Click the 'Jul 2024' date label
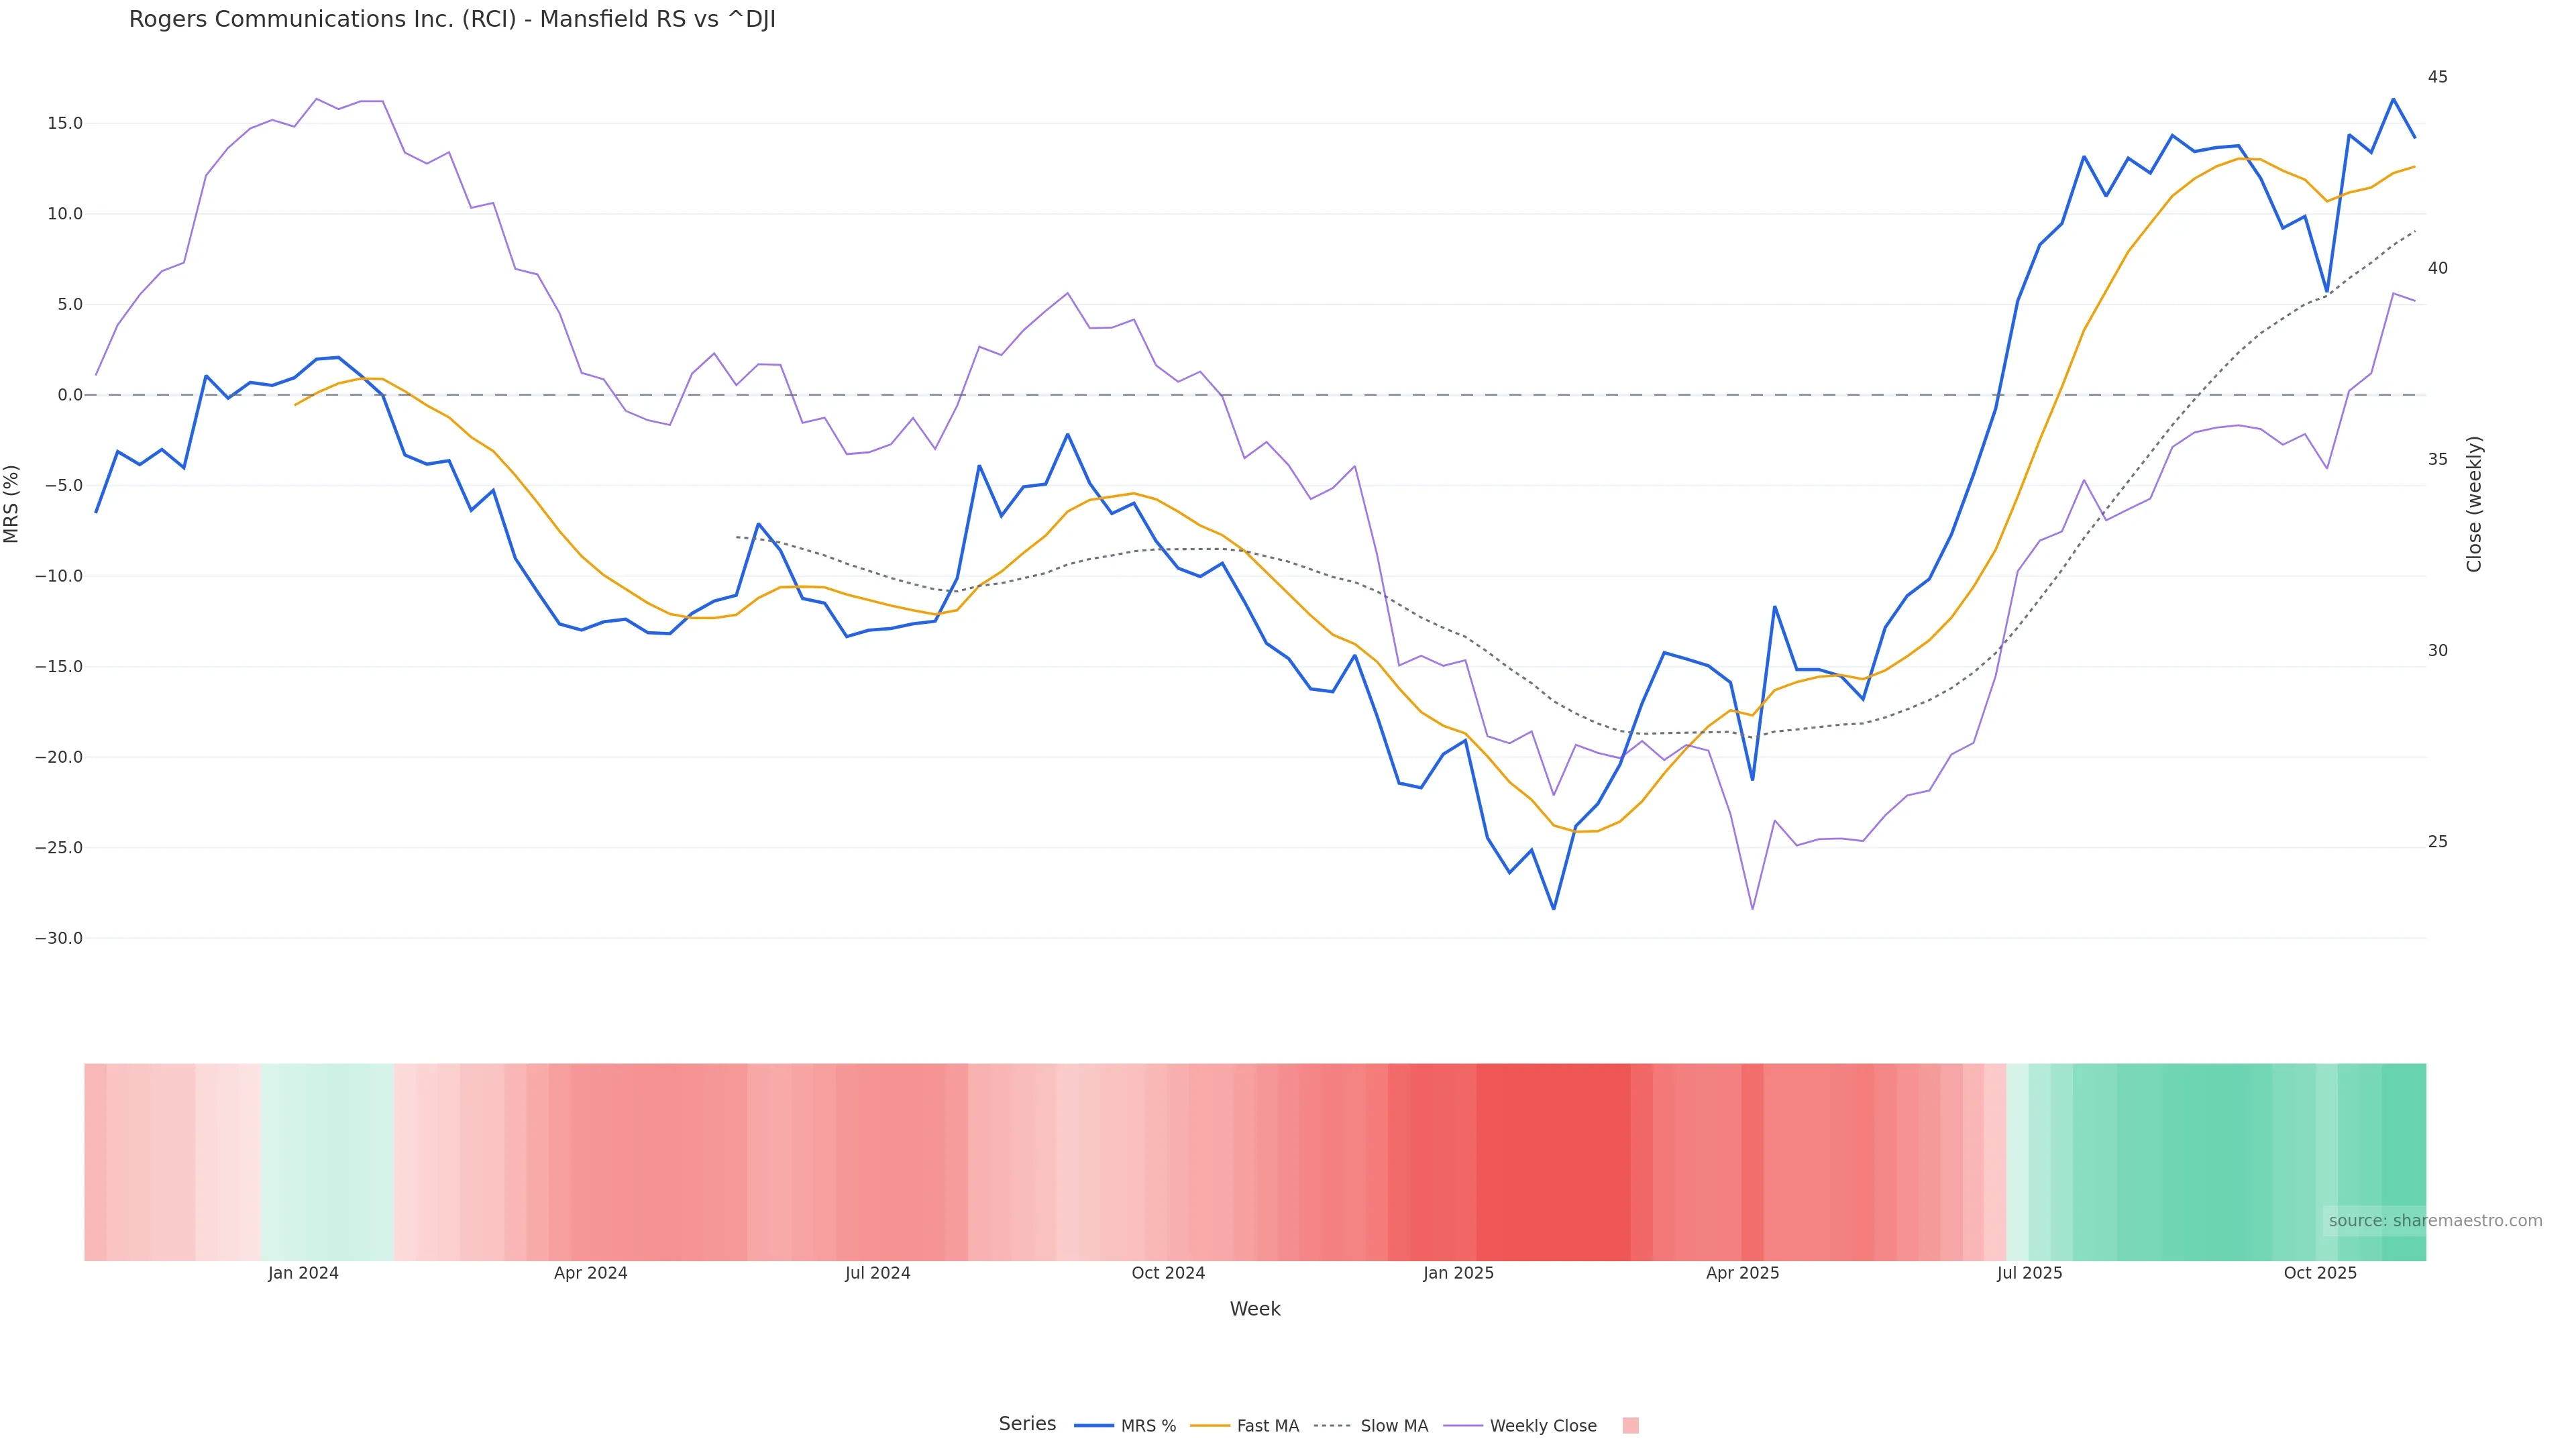 pyautogui.click(x=877, y=1274)
